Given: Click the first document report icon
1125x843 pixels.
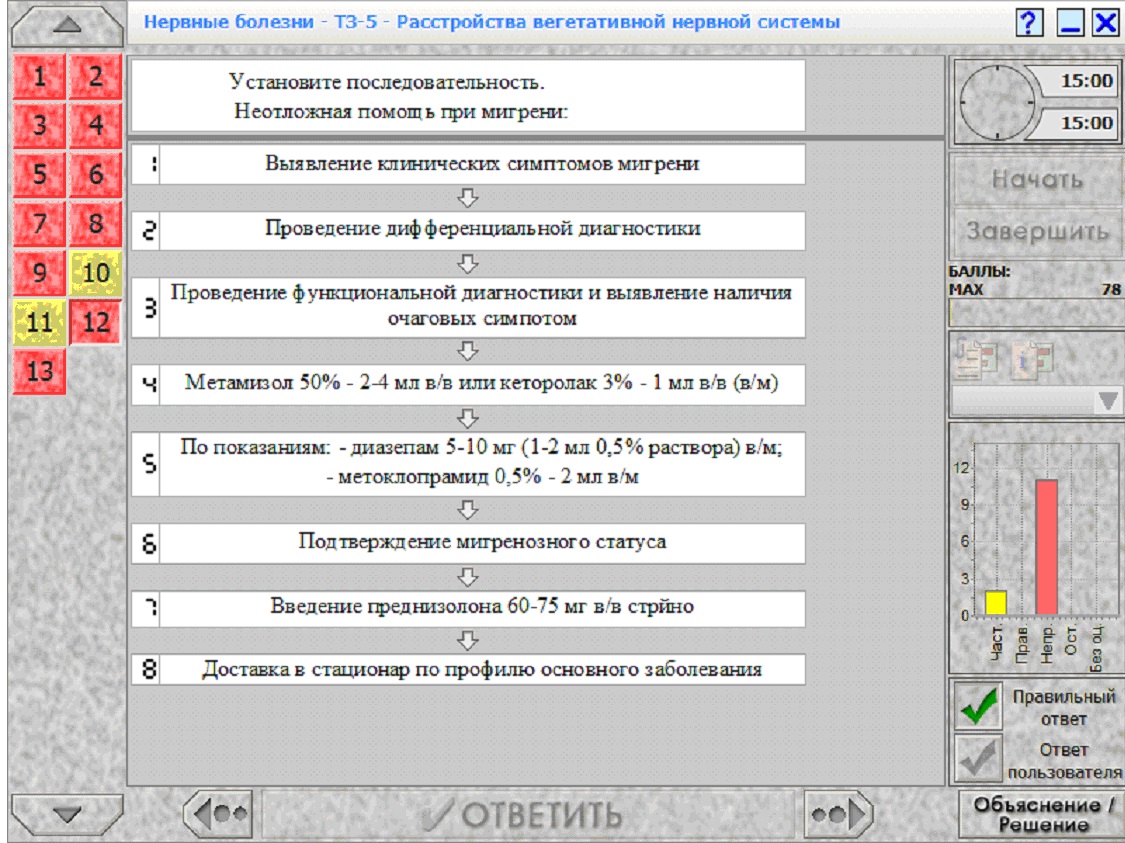Looking at the screenshot, I should tap(976, 358).
